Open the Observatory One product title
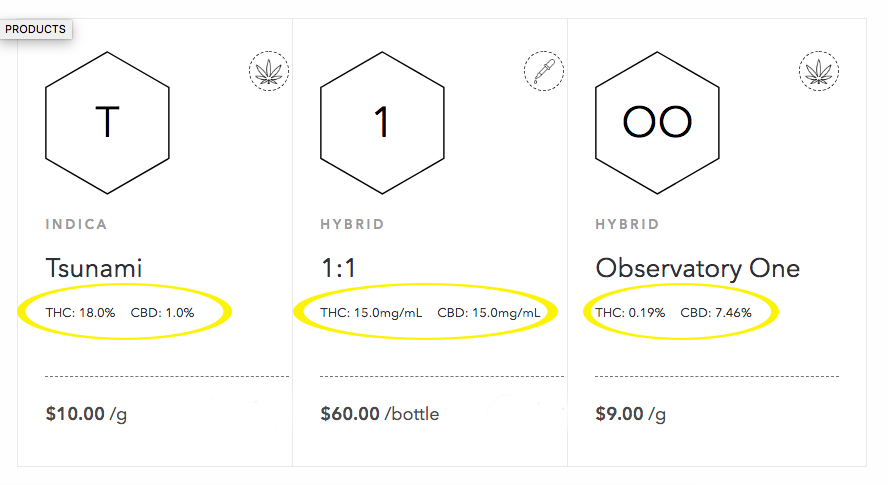Viewport: 888px width, 485px height. pos(698,269)
